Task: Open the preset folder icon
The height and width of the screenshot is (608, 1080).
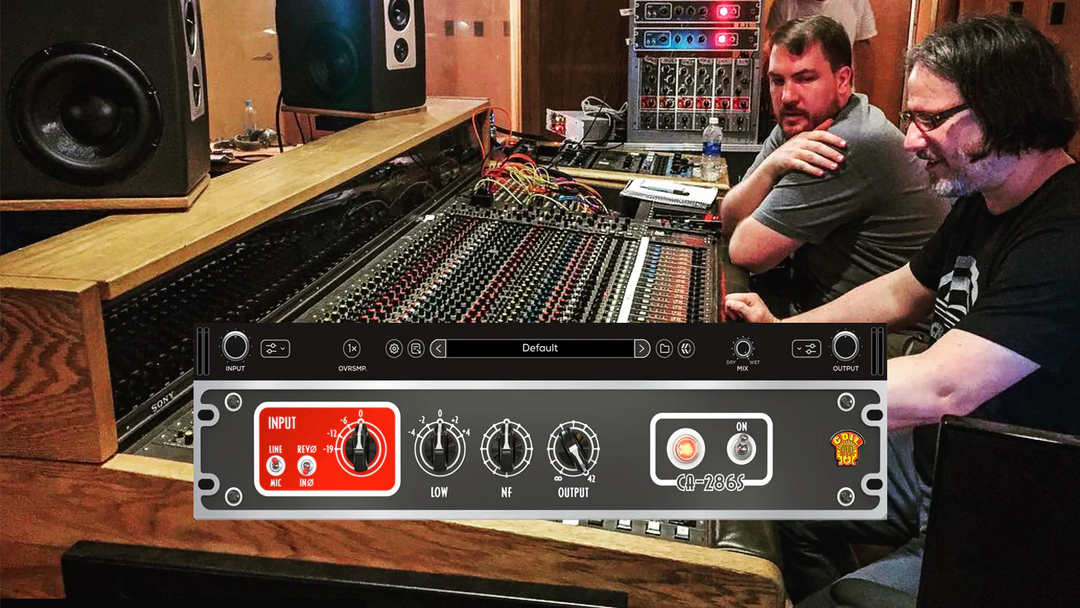Action: [x=664, y=348]
